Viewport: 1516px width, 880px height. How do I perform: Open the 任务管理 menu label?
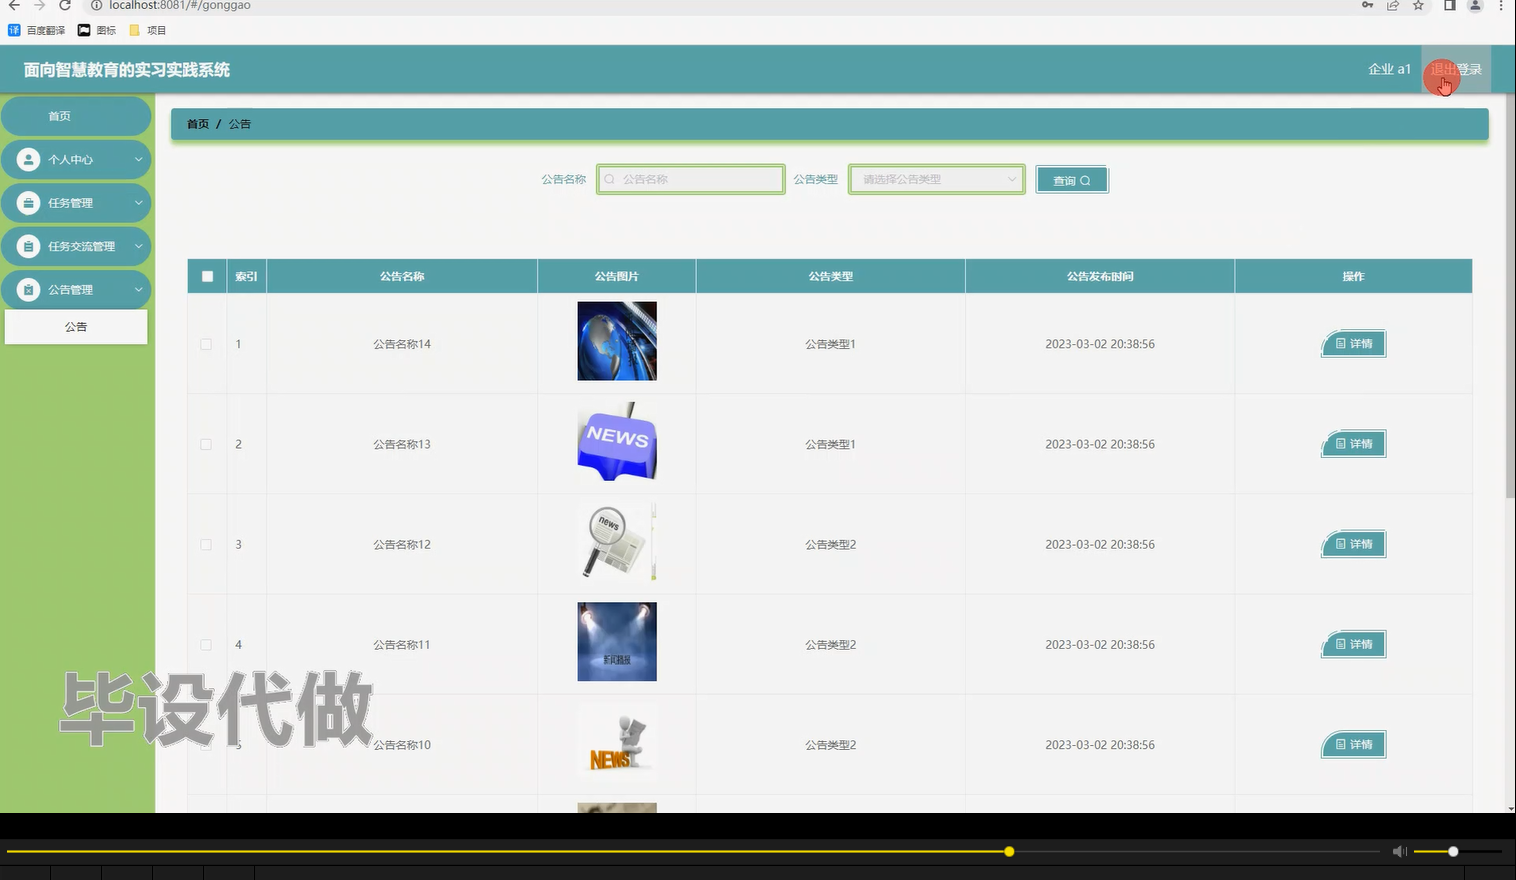click(70, 203)
